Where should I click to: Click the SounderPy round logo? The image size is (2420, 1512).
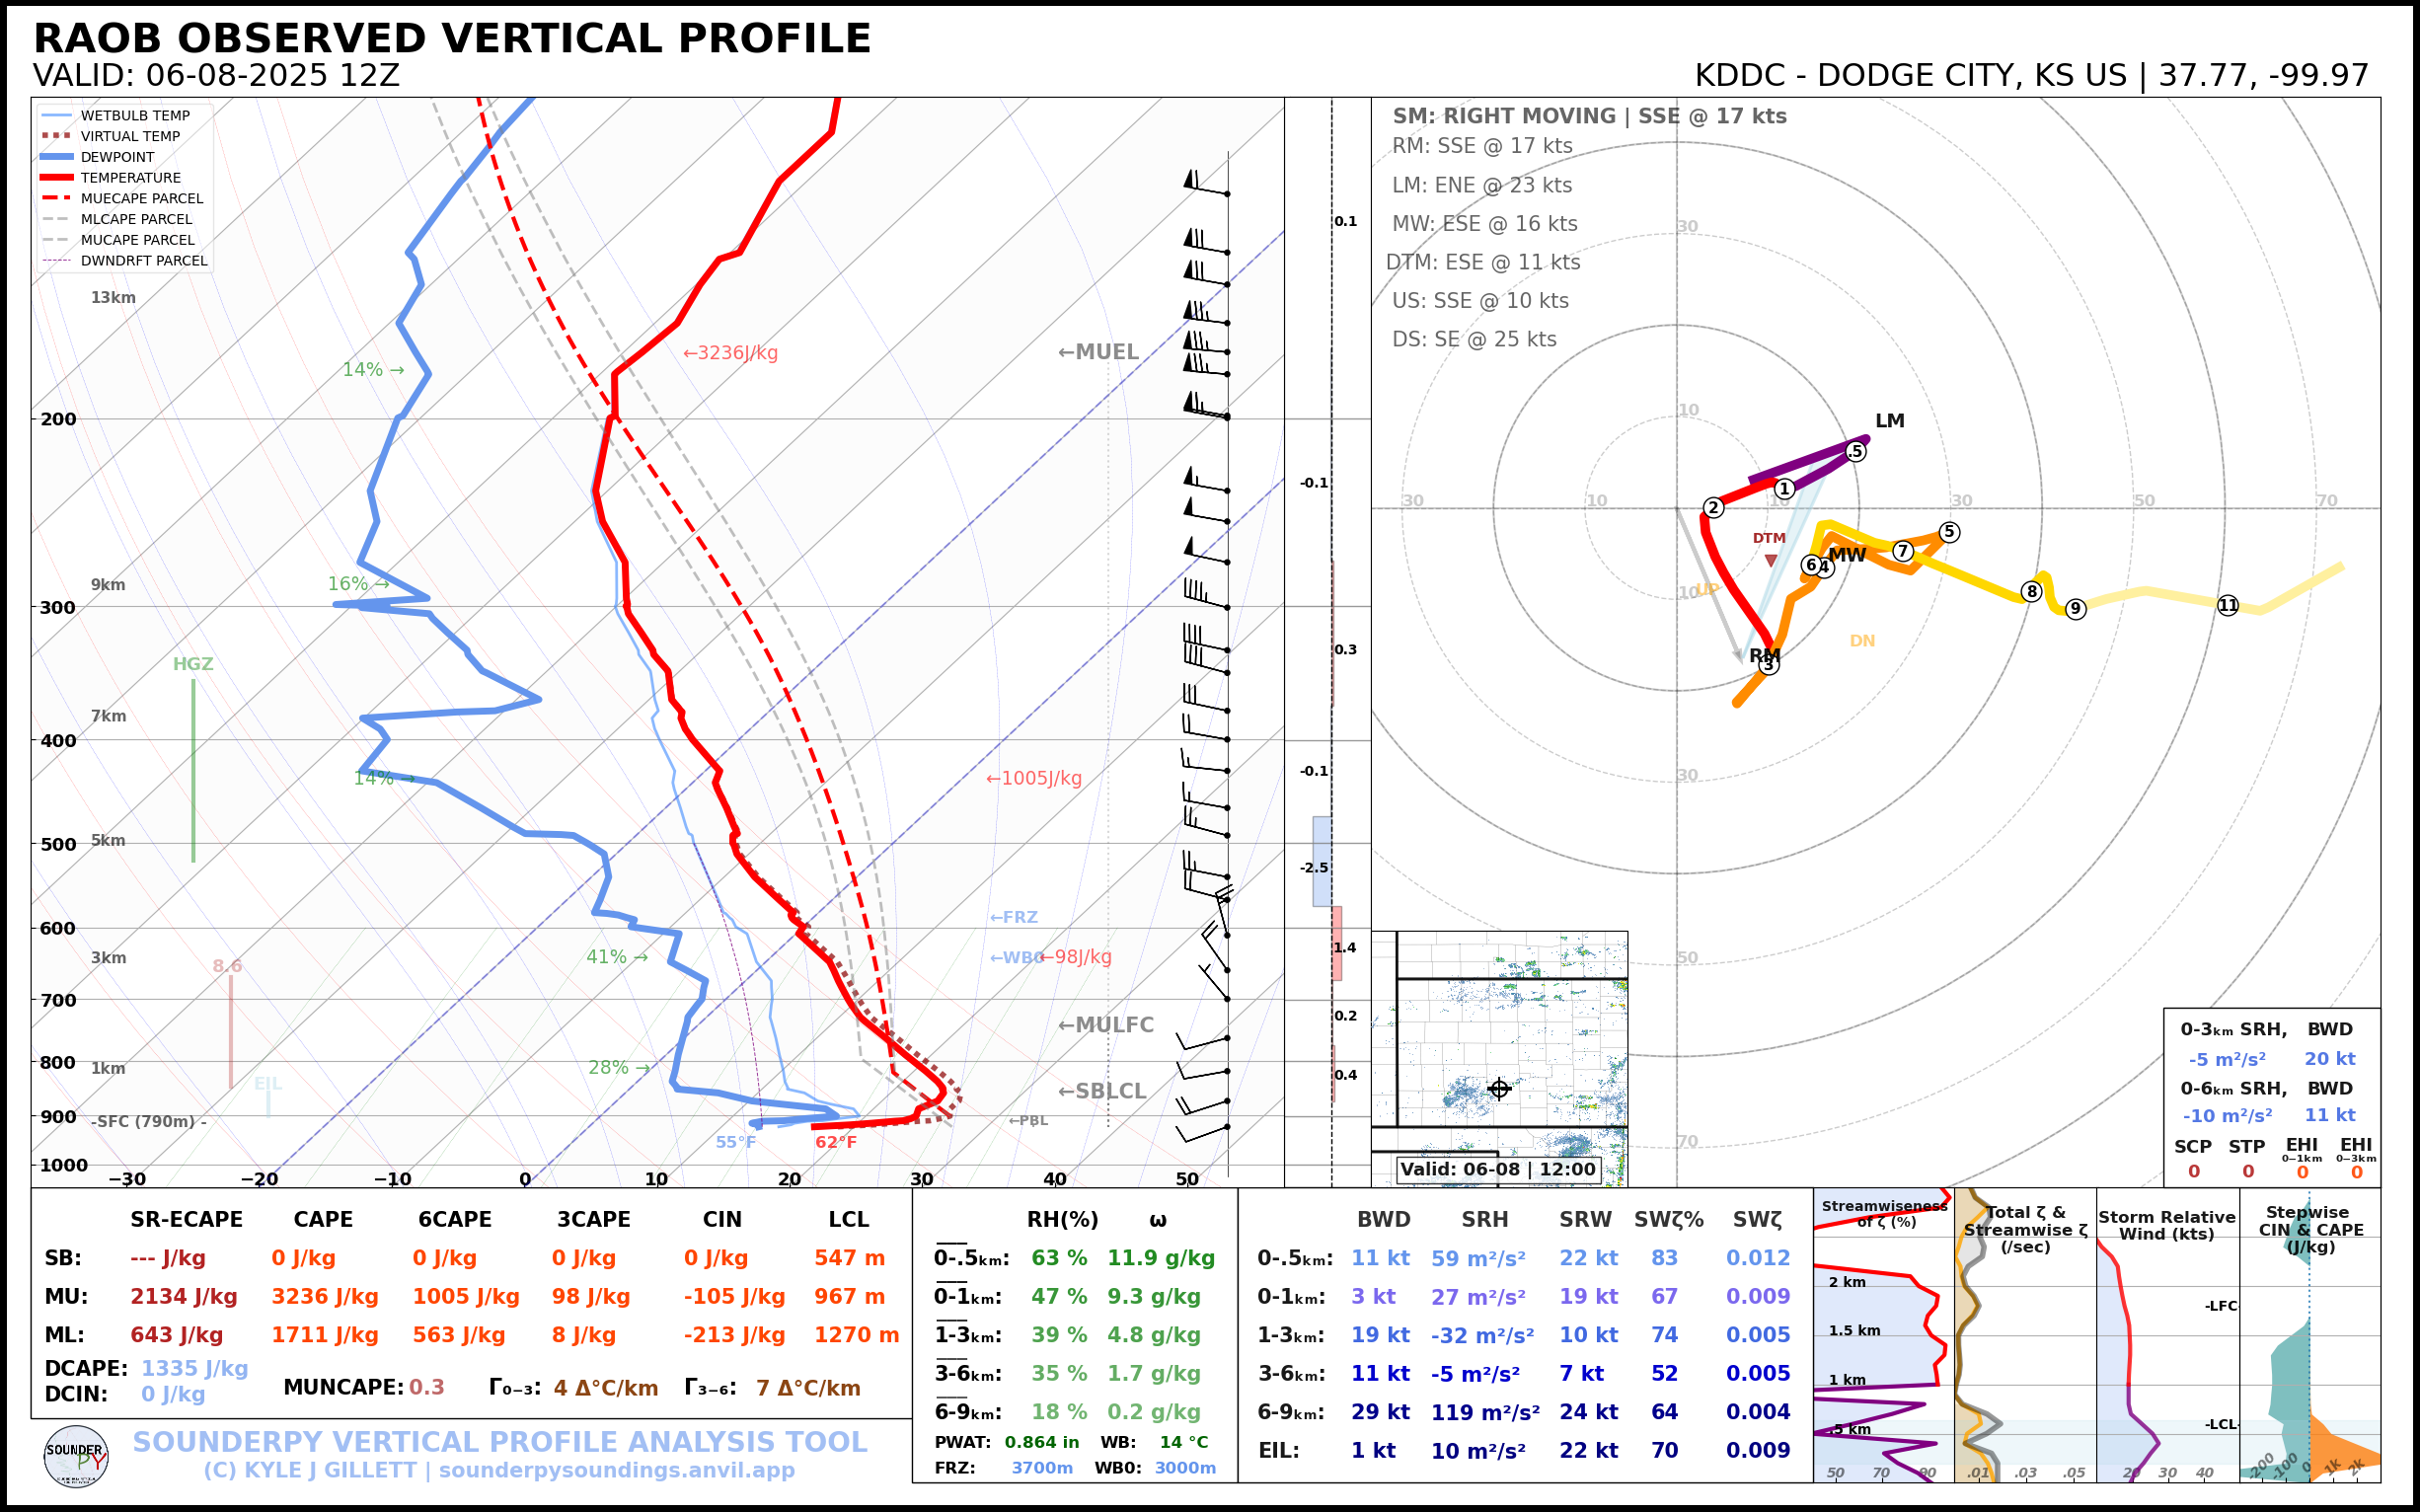click(x=76, y=1456)
